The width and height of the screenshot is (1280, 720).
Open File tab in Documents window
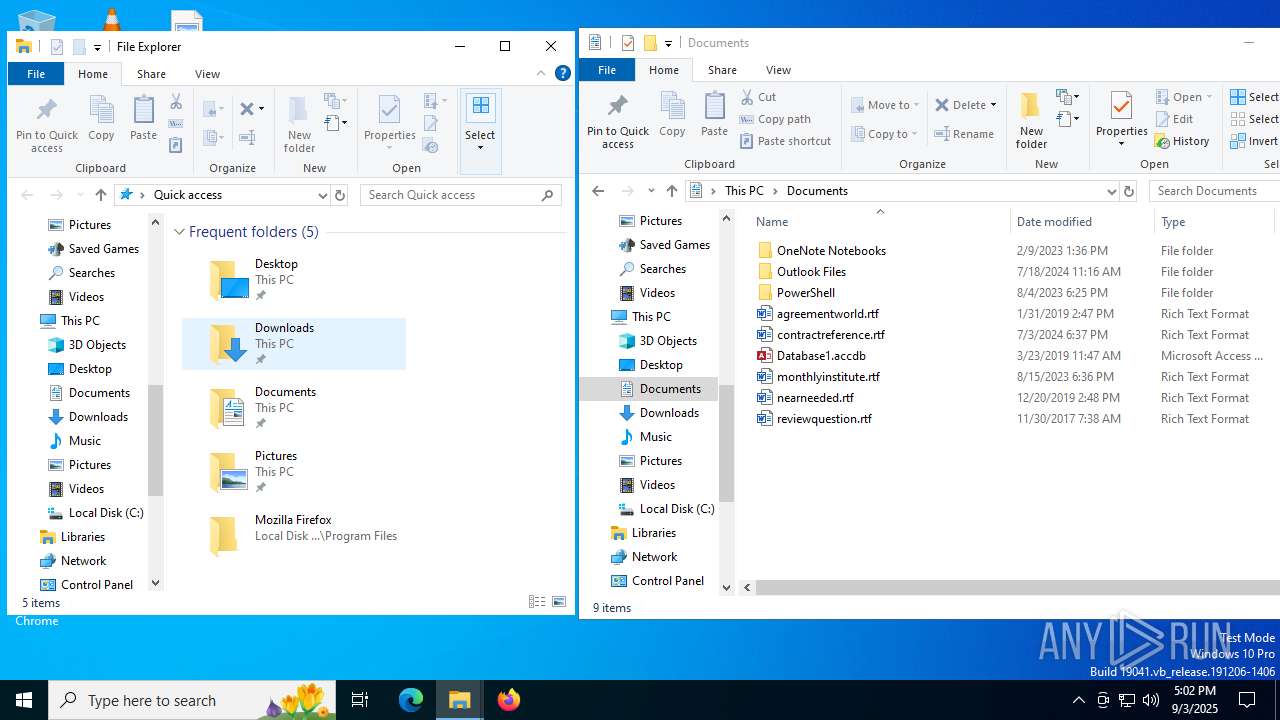[607, 70]
